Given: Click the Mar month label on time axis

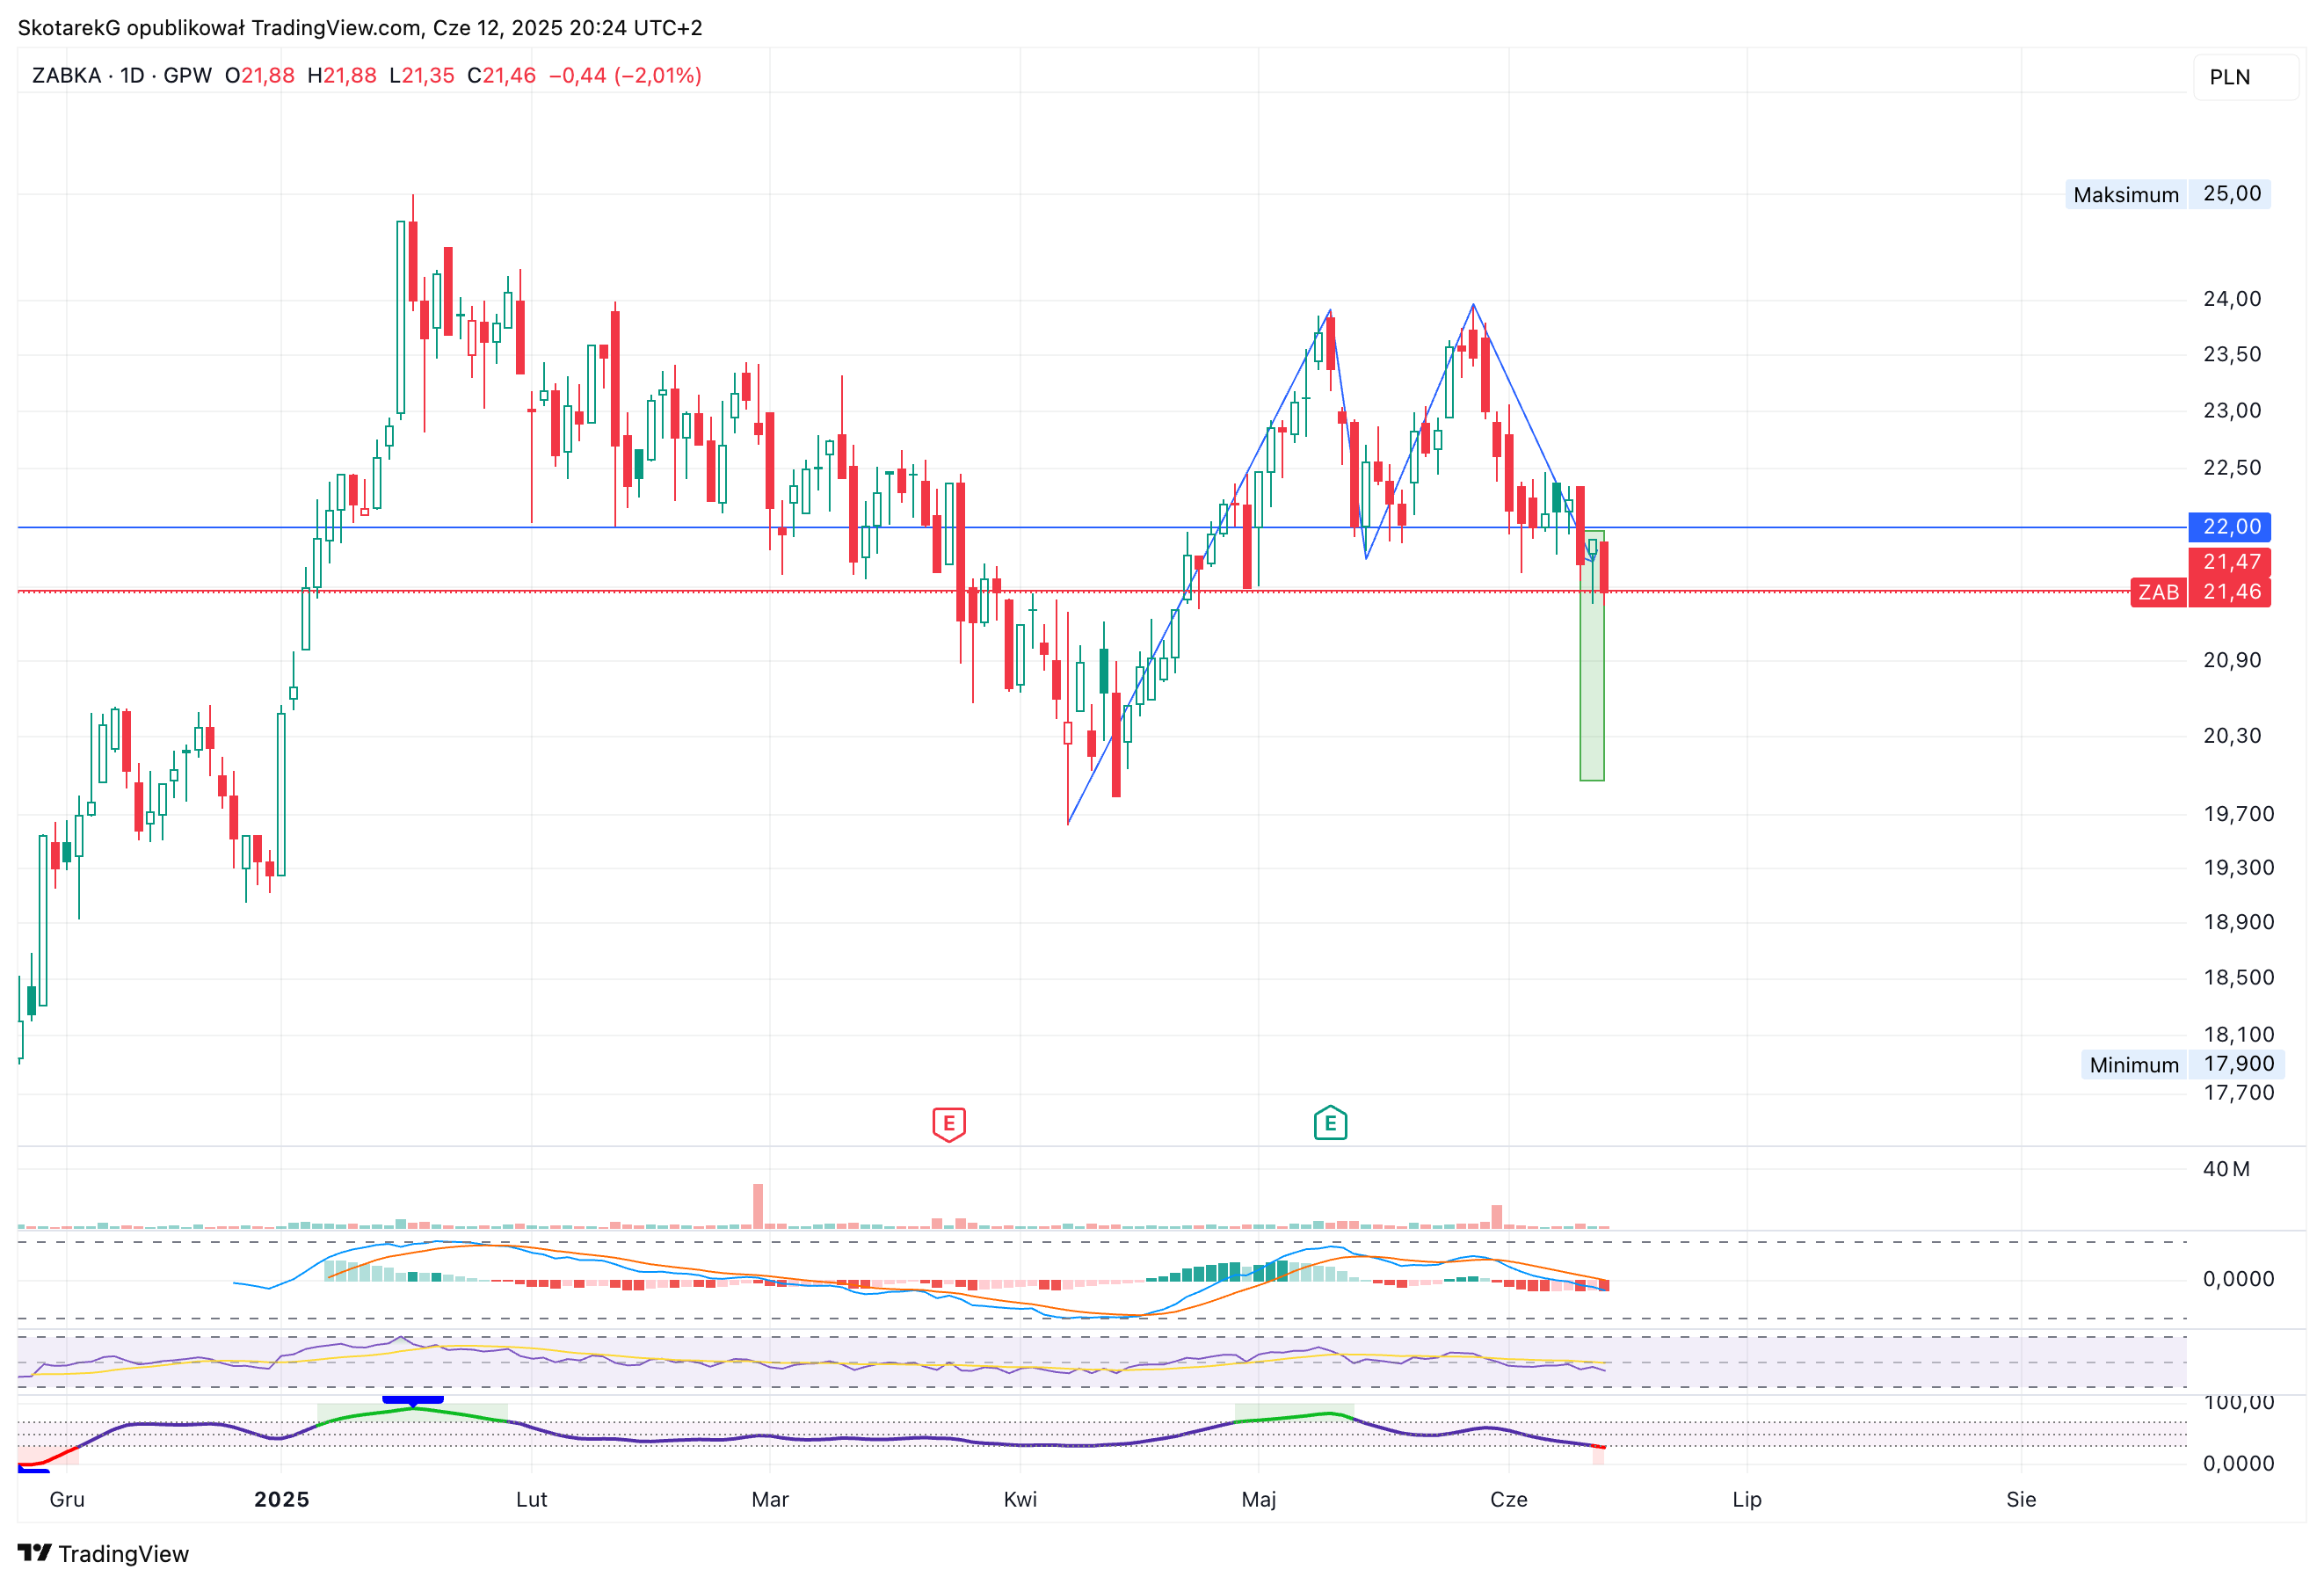Looking at the screenshot, I should coord(770,1499).
